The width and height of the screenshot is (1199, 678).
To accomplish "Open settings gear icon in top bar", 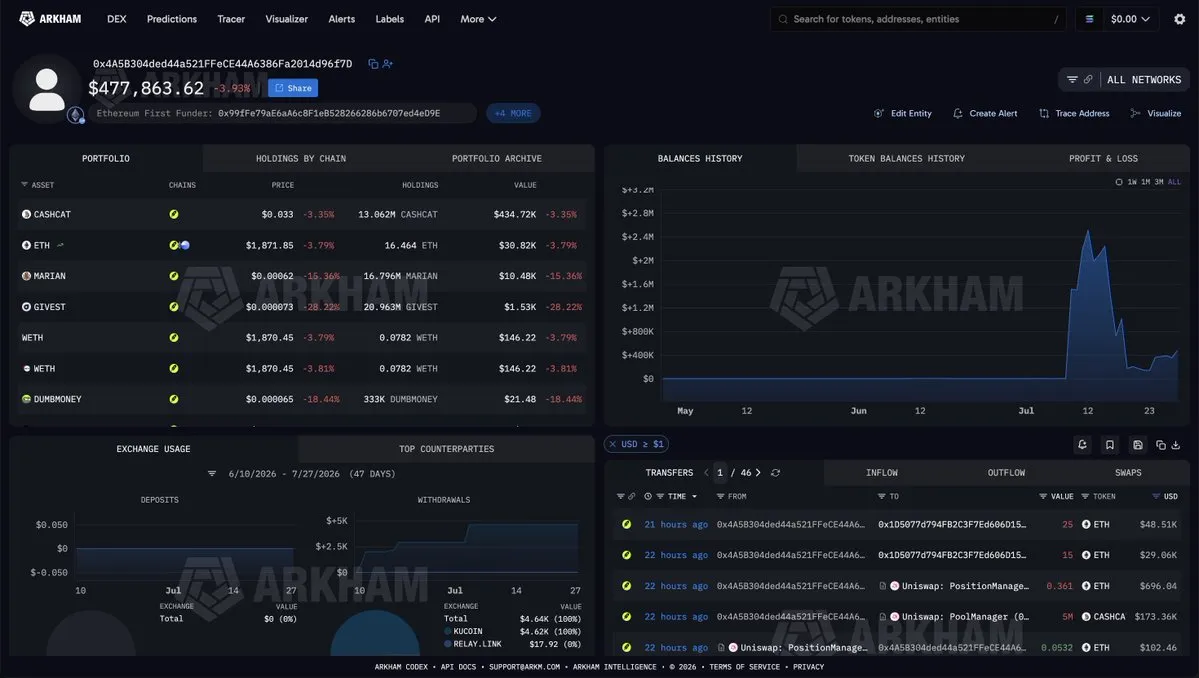I will (1179, 19).
